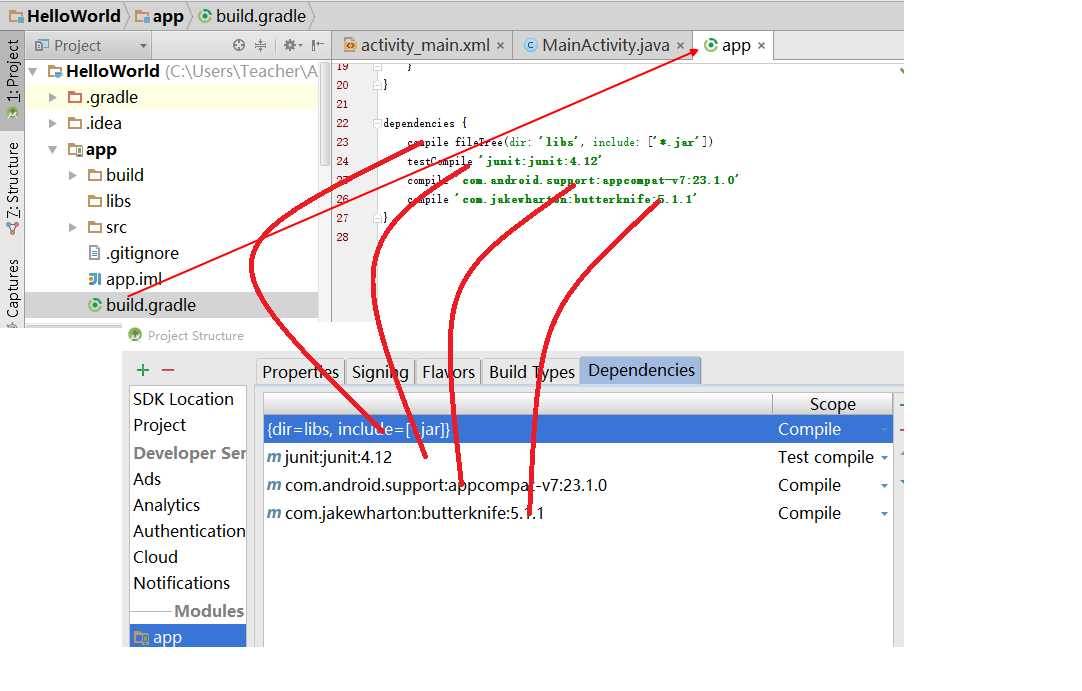Select SDK Location in Project Structure sidebar
The width and height of the screenshot is (1082, 691).
[183, 399]
